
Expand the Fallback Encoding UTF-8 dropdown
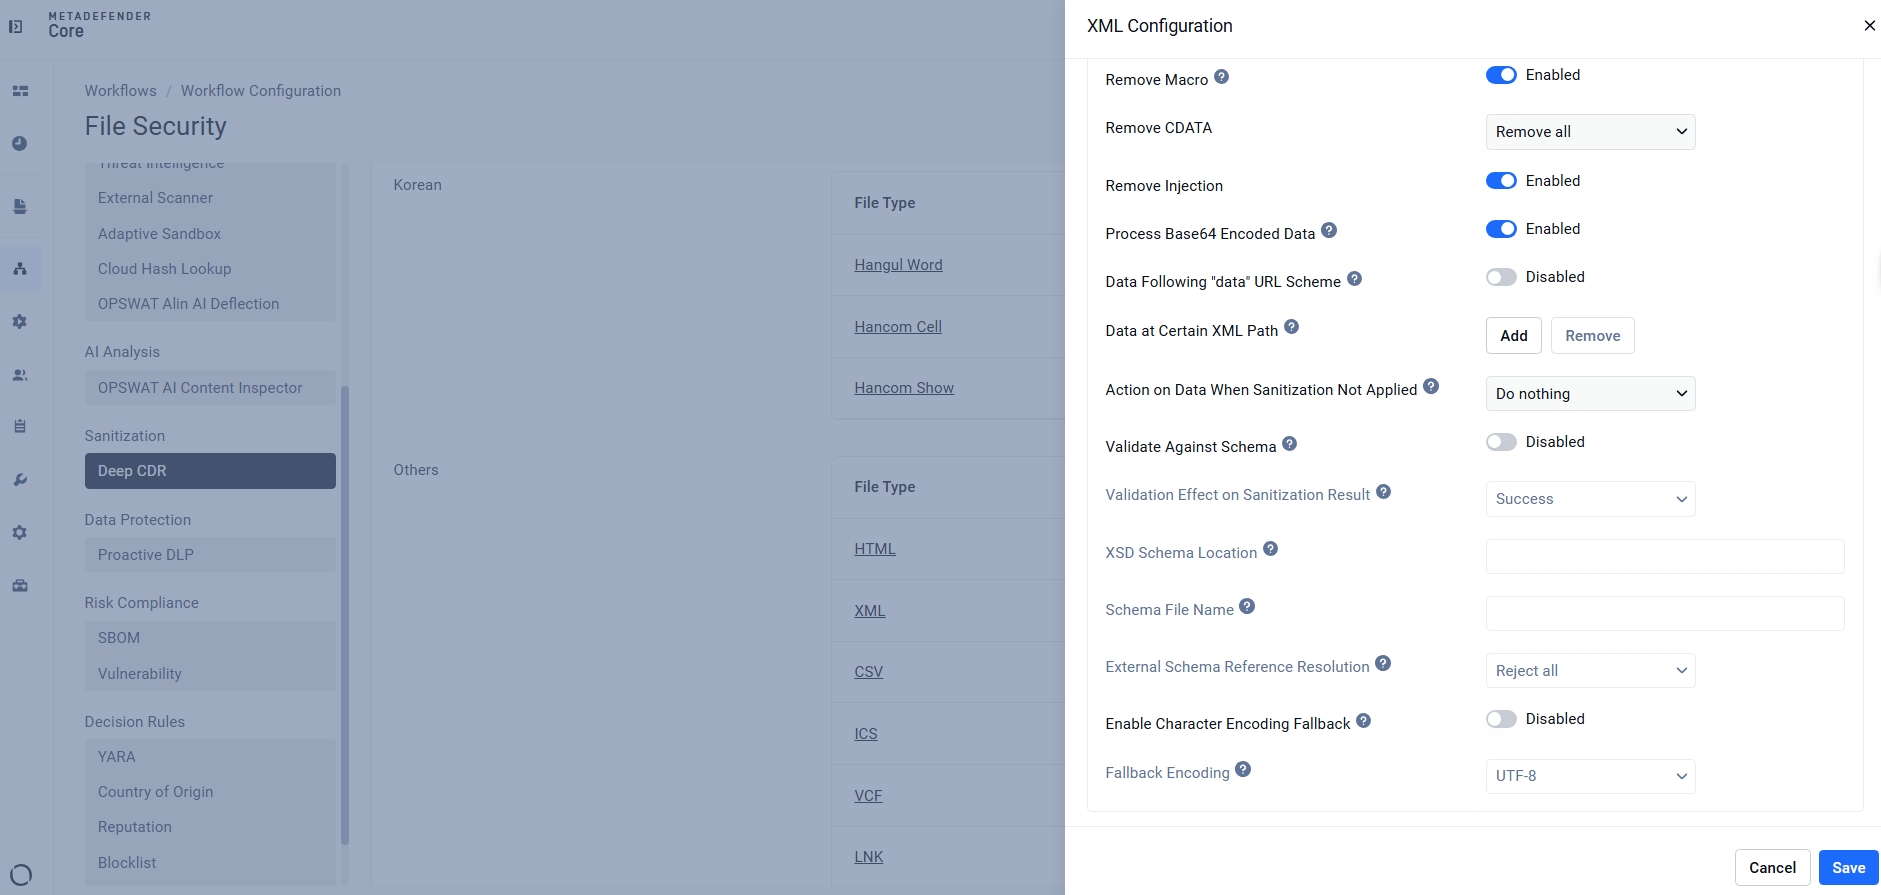click(x=1590, y=776)
